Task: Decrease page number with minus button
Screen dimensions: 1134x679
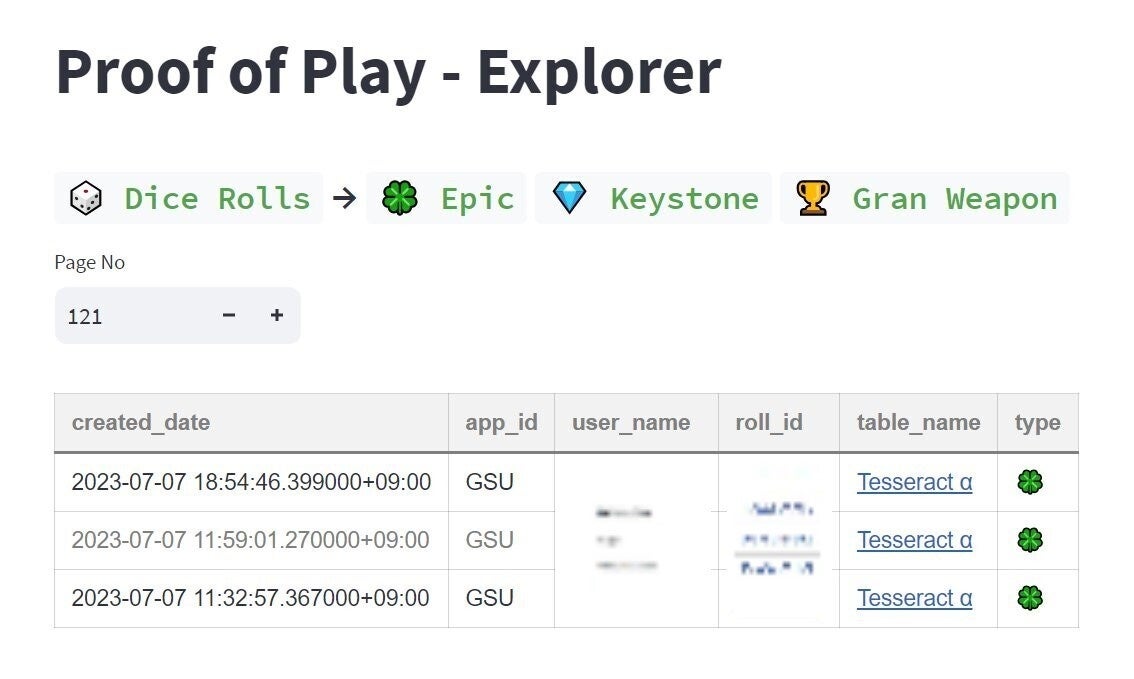Action: [x=229, y=316]
